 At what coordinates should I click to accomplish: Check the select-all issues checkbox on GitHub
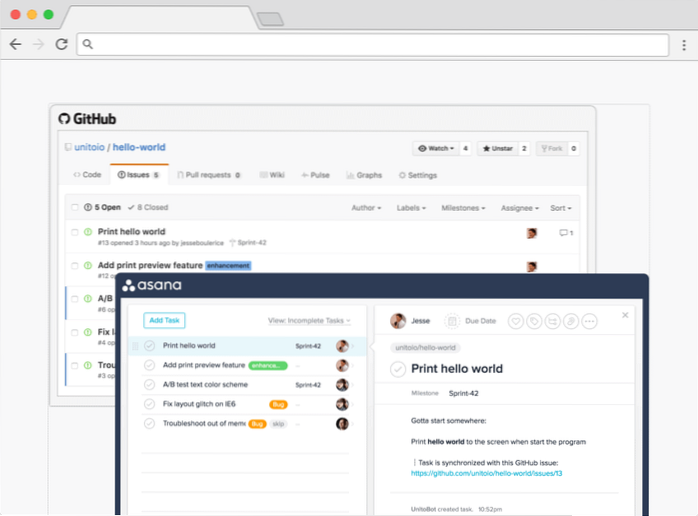click(74, 208)
